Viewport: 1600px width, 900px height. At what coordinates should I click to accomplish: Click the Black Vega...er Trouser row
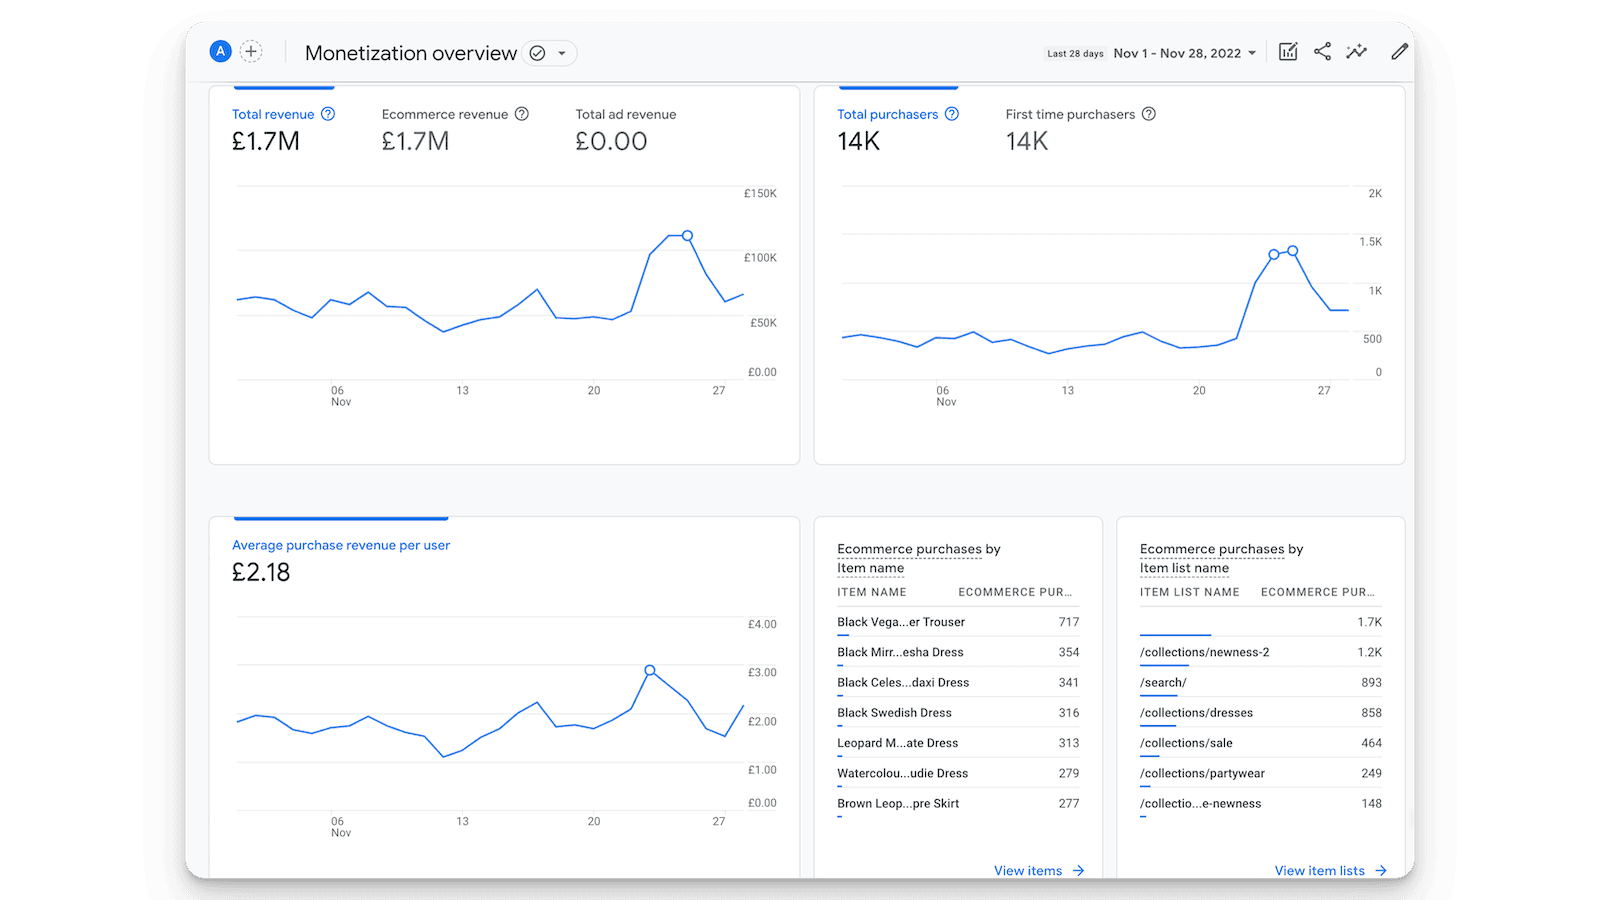(958, 622)
